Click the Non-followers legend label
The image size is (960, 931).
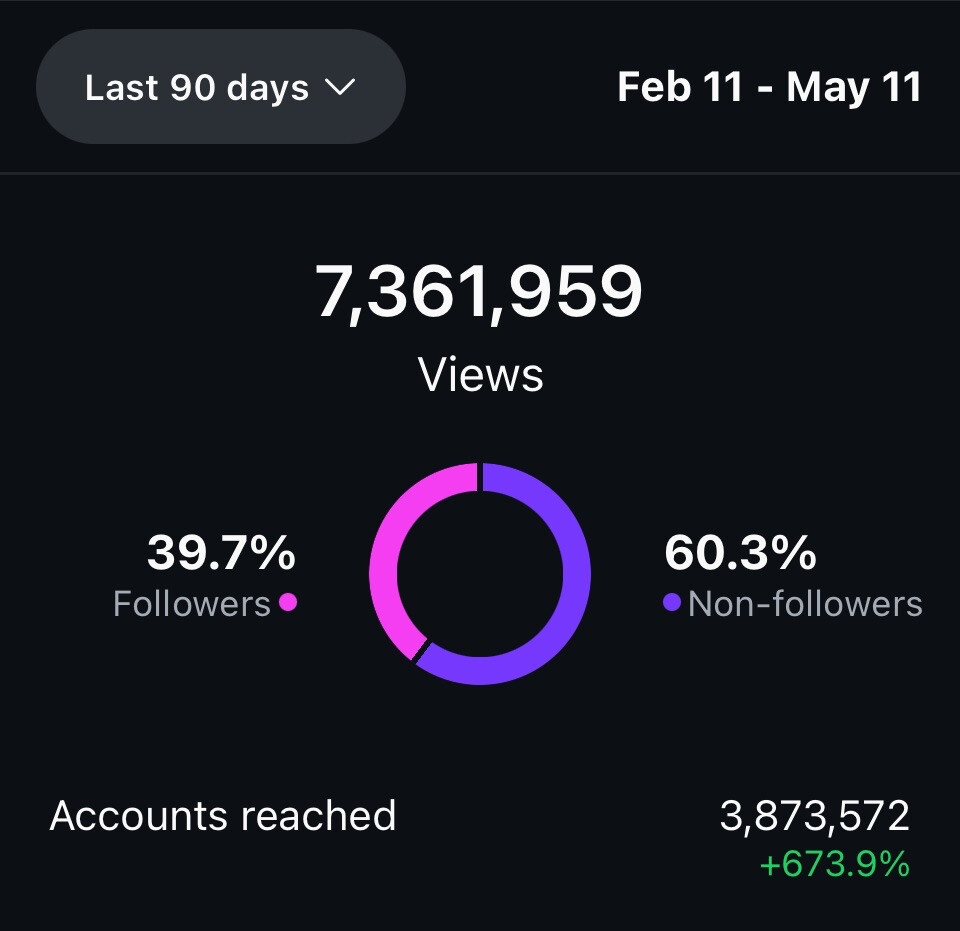coord(805,604)
